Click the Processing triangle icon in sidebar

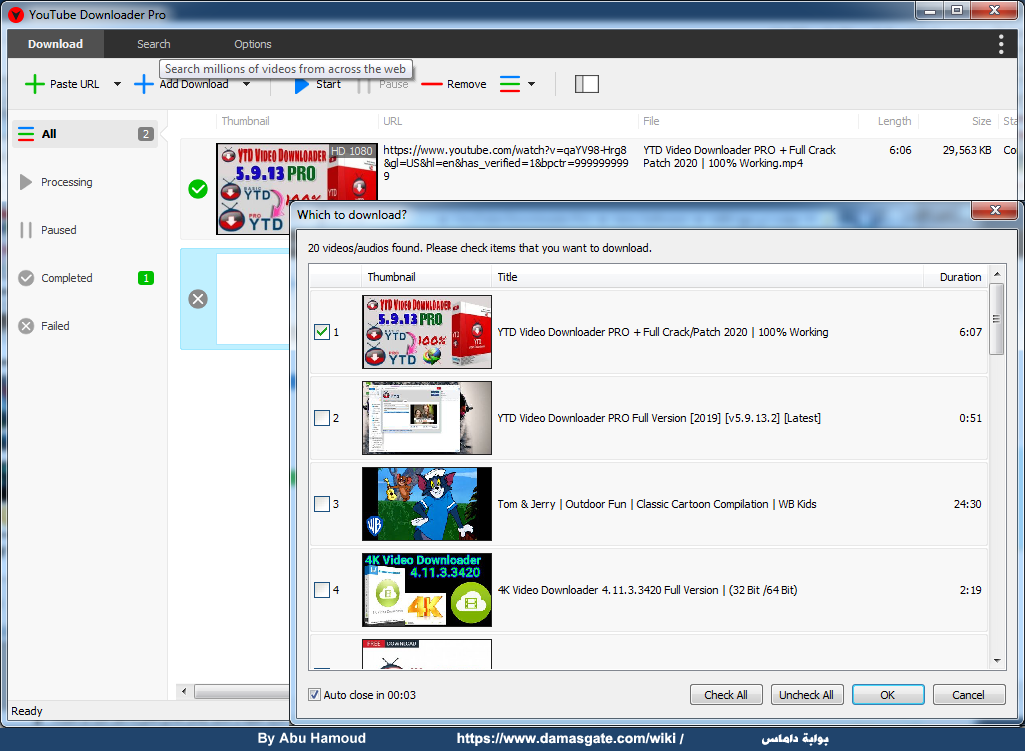(25, 182)
